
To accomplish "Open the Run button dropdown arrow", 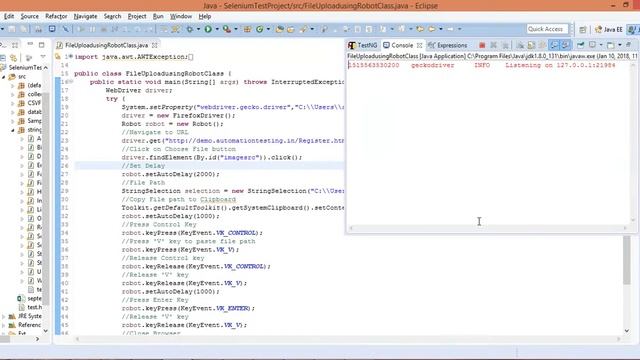I will pyautogui.click(x=217, y=29).
